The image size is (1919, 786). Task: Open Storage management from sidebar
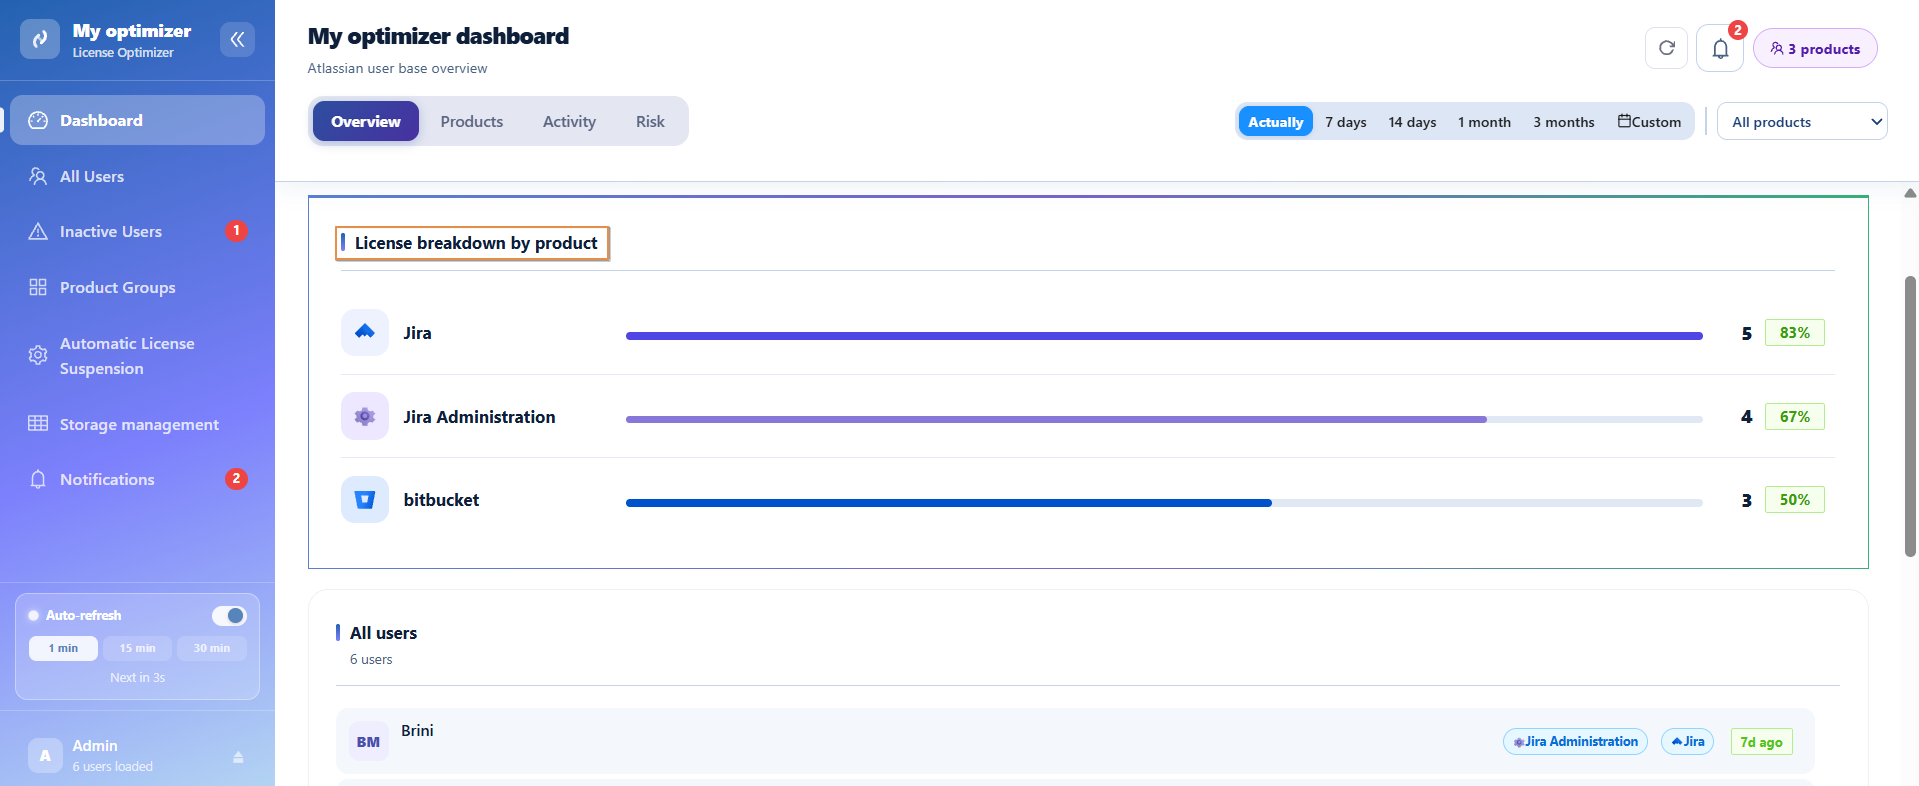138,424
